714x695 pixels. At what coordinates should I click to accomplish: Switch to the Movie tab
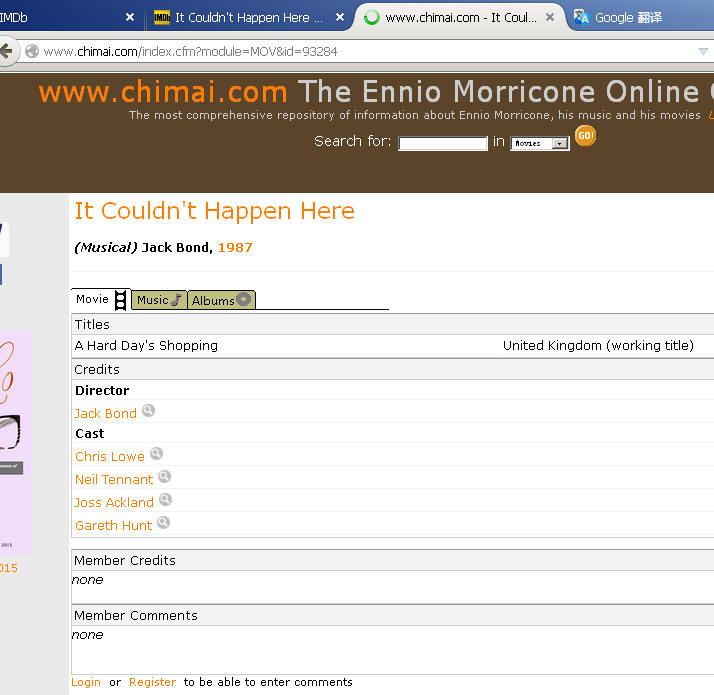(101, 299)
